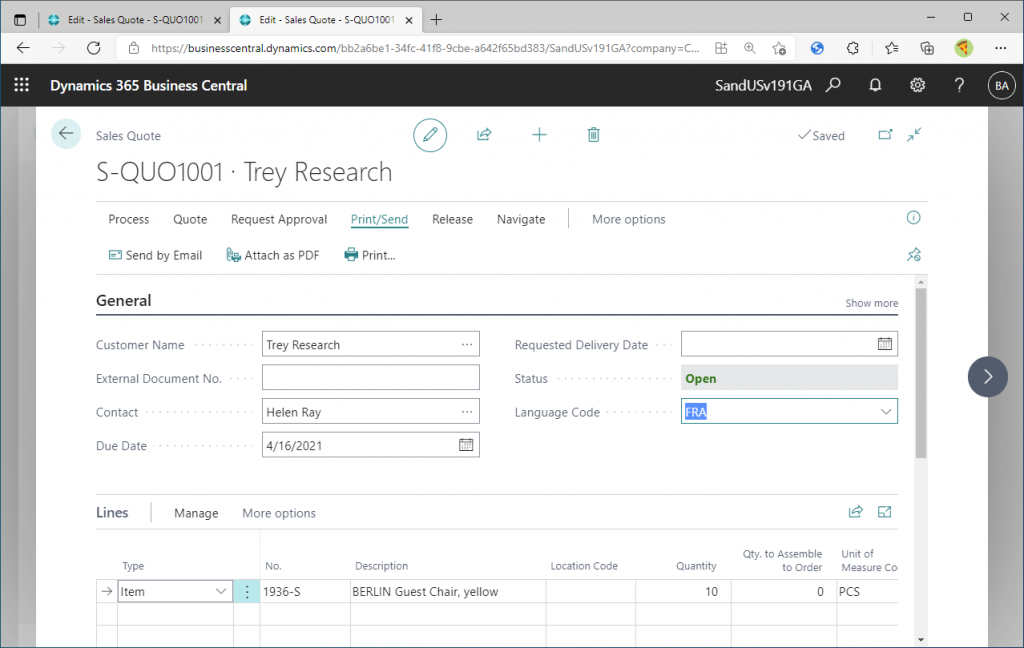Open the Process menu
This screenshot has width=1024, height=648.
129,219
